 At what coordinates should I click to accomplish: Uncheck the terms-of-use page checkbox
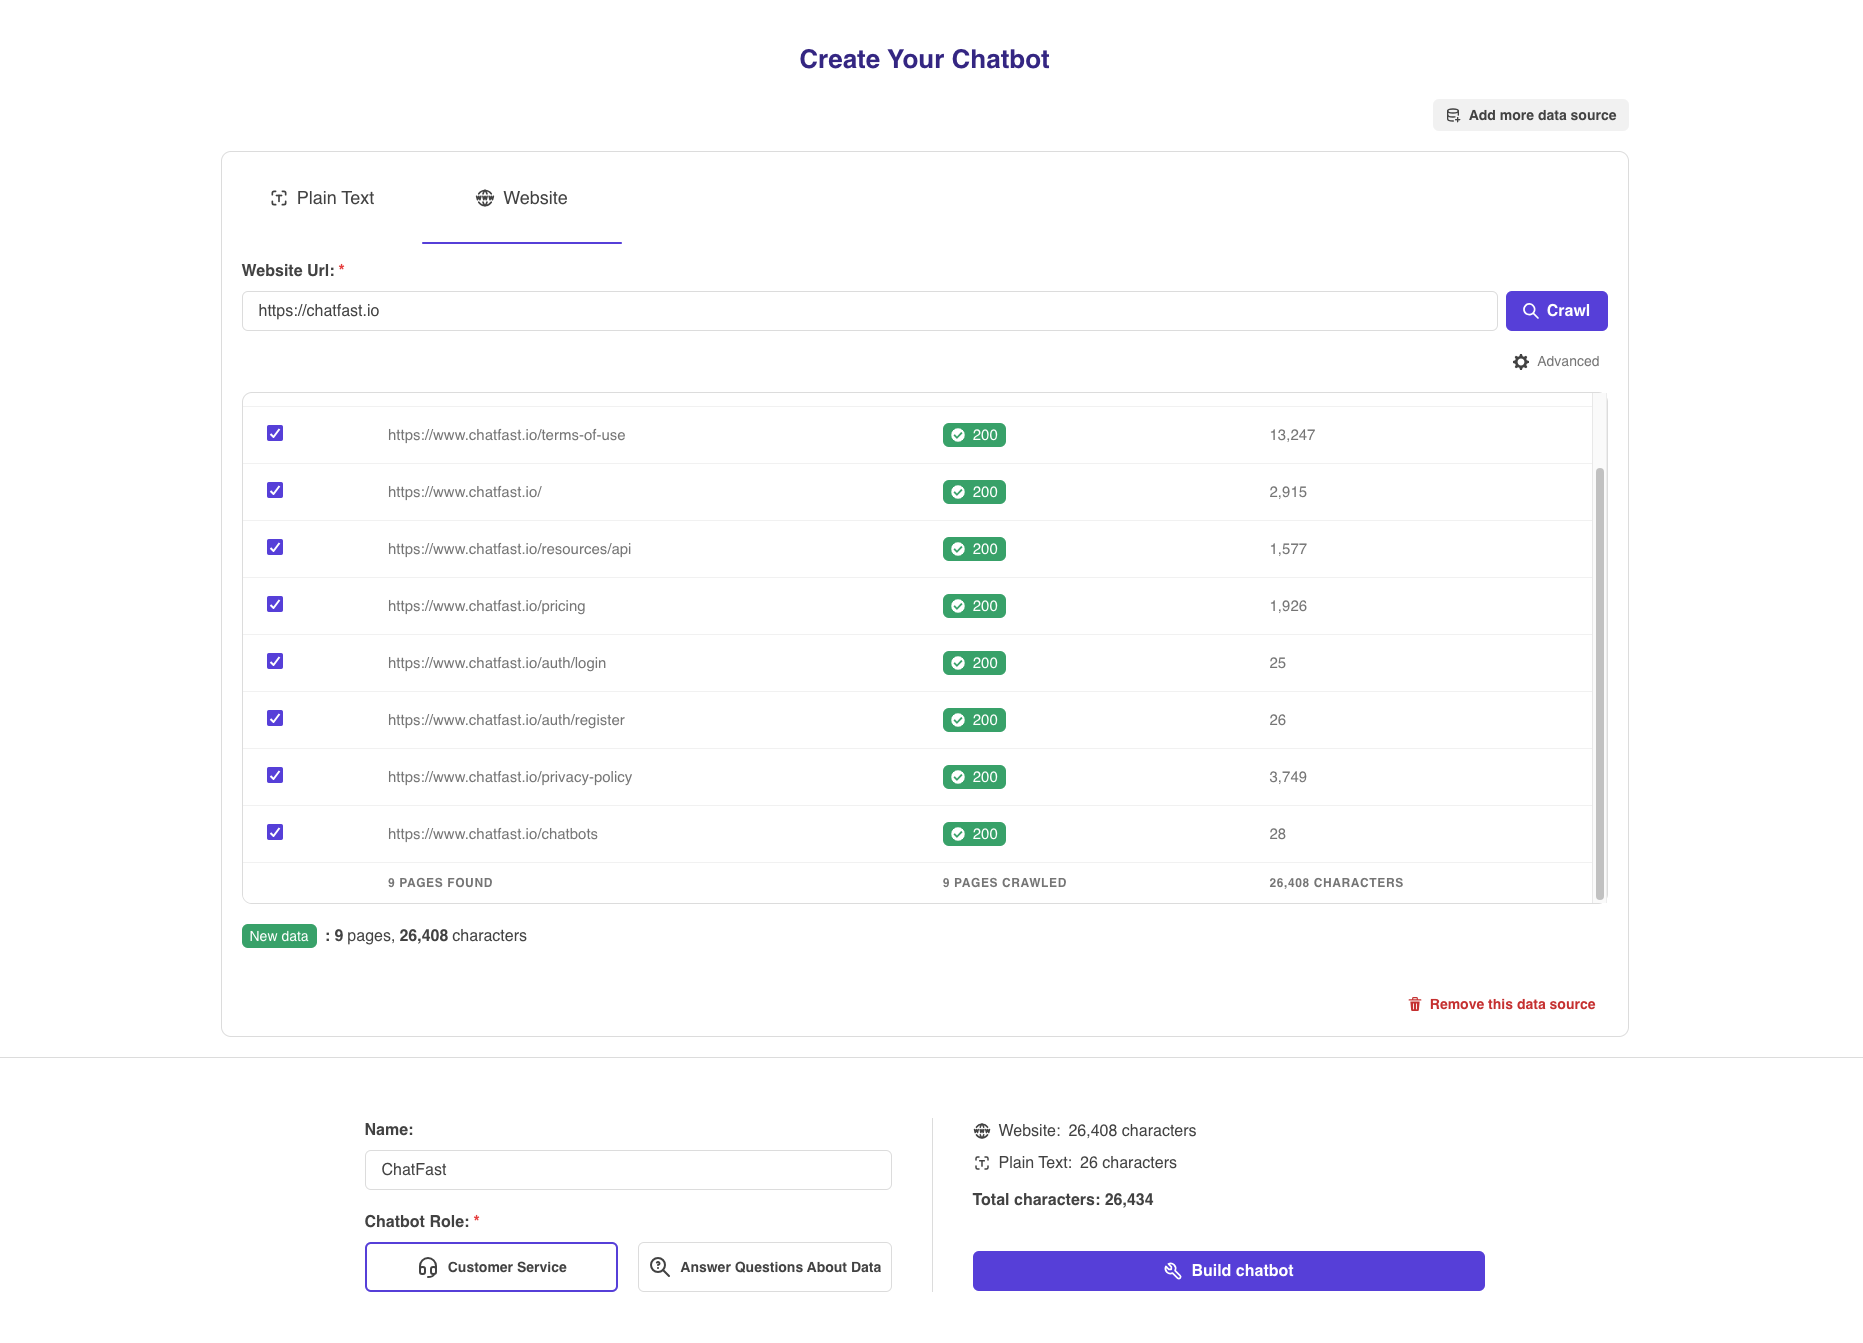point(275,433)
